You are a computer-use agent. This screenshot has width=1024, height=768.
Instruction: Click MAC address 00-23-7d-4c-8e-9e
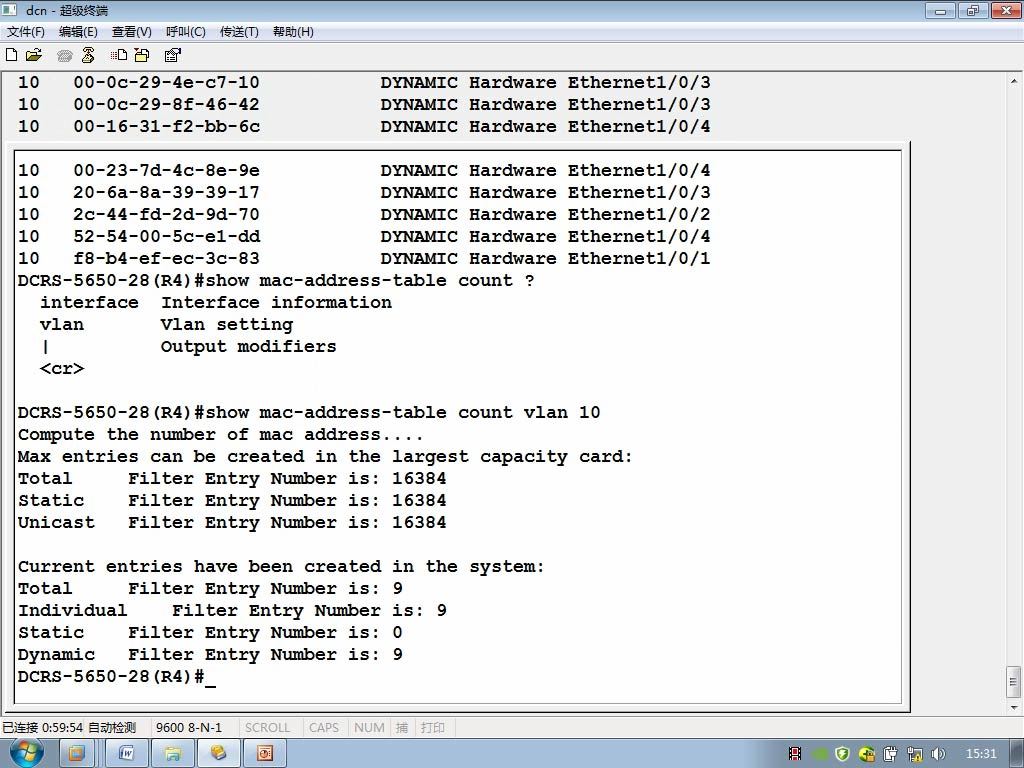(167, 170)
